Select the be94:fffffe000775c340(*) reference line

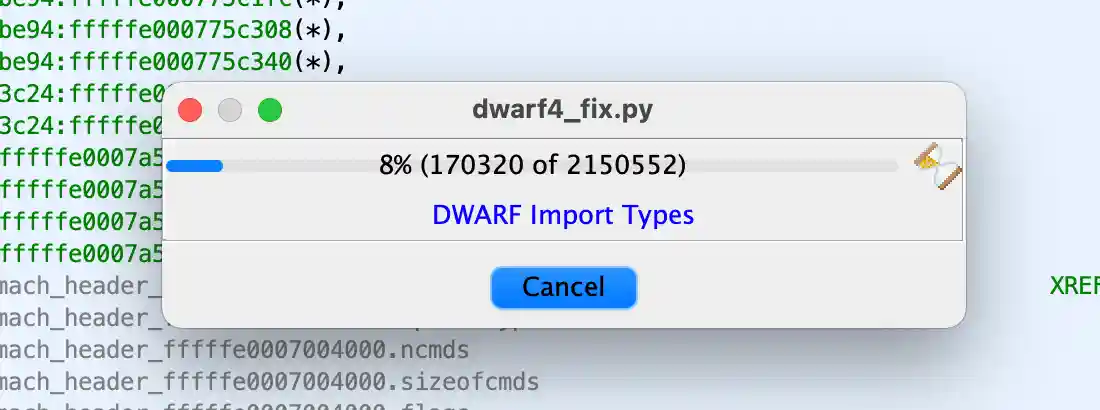pyautogui.click(x=173, y=62)
